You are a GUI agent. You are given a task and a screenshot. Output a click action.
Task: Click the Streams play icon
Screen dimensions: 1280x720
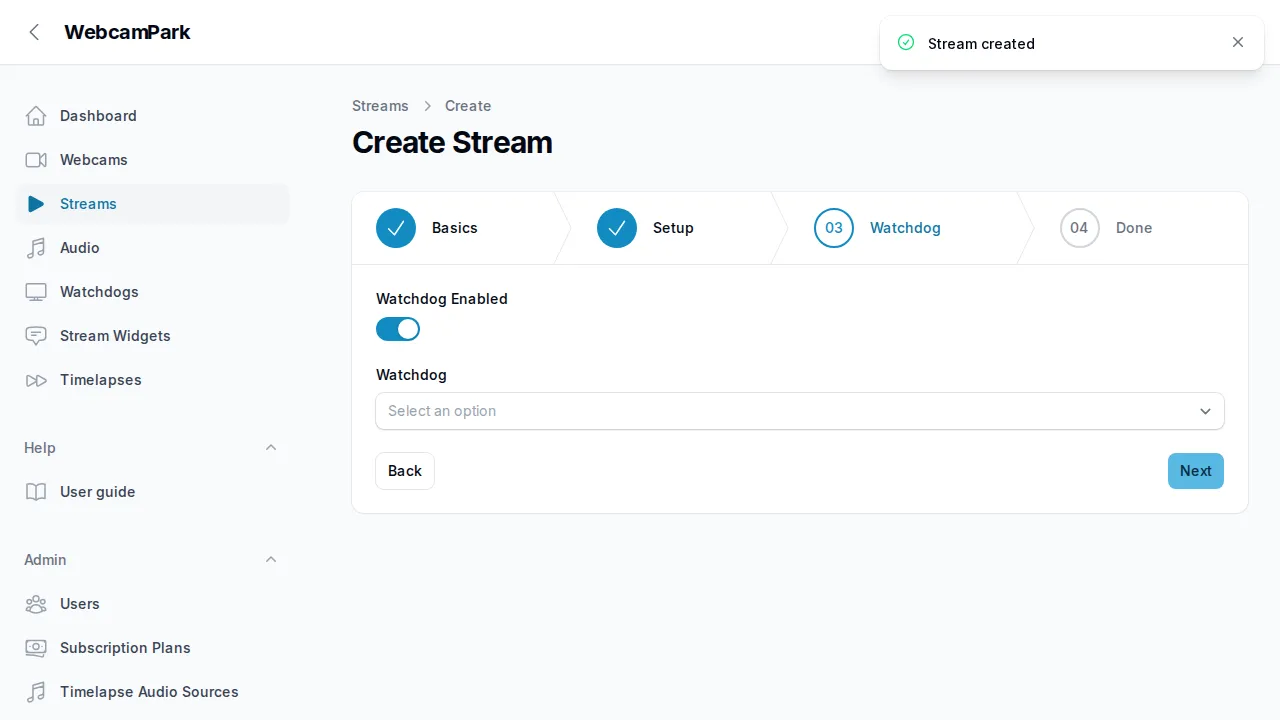36,204
